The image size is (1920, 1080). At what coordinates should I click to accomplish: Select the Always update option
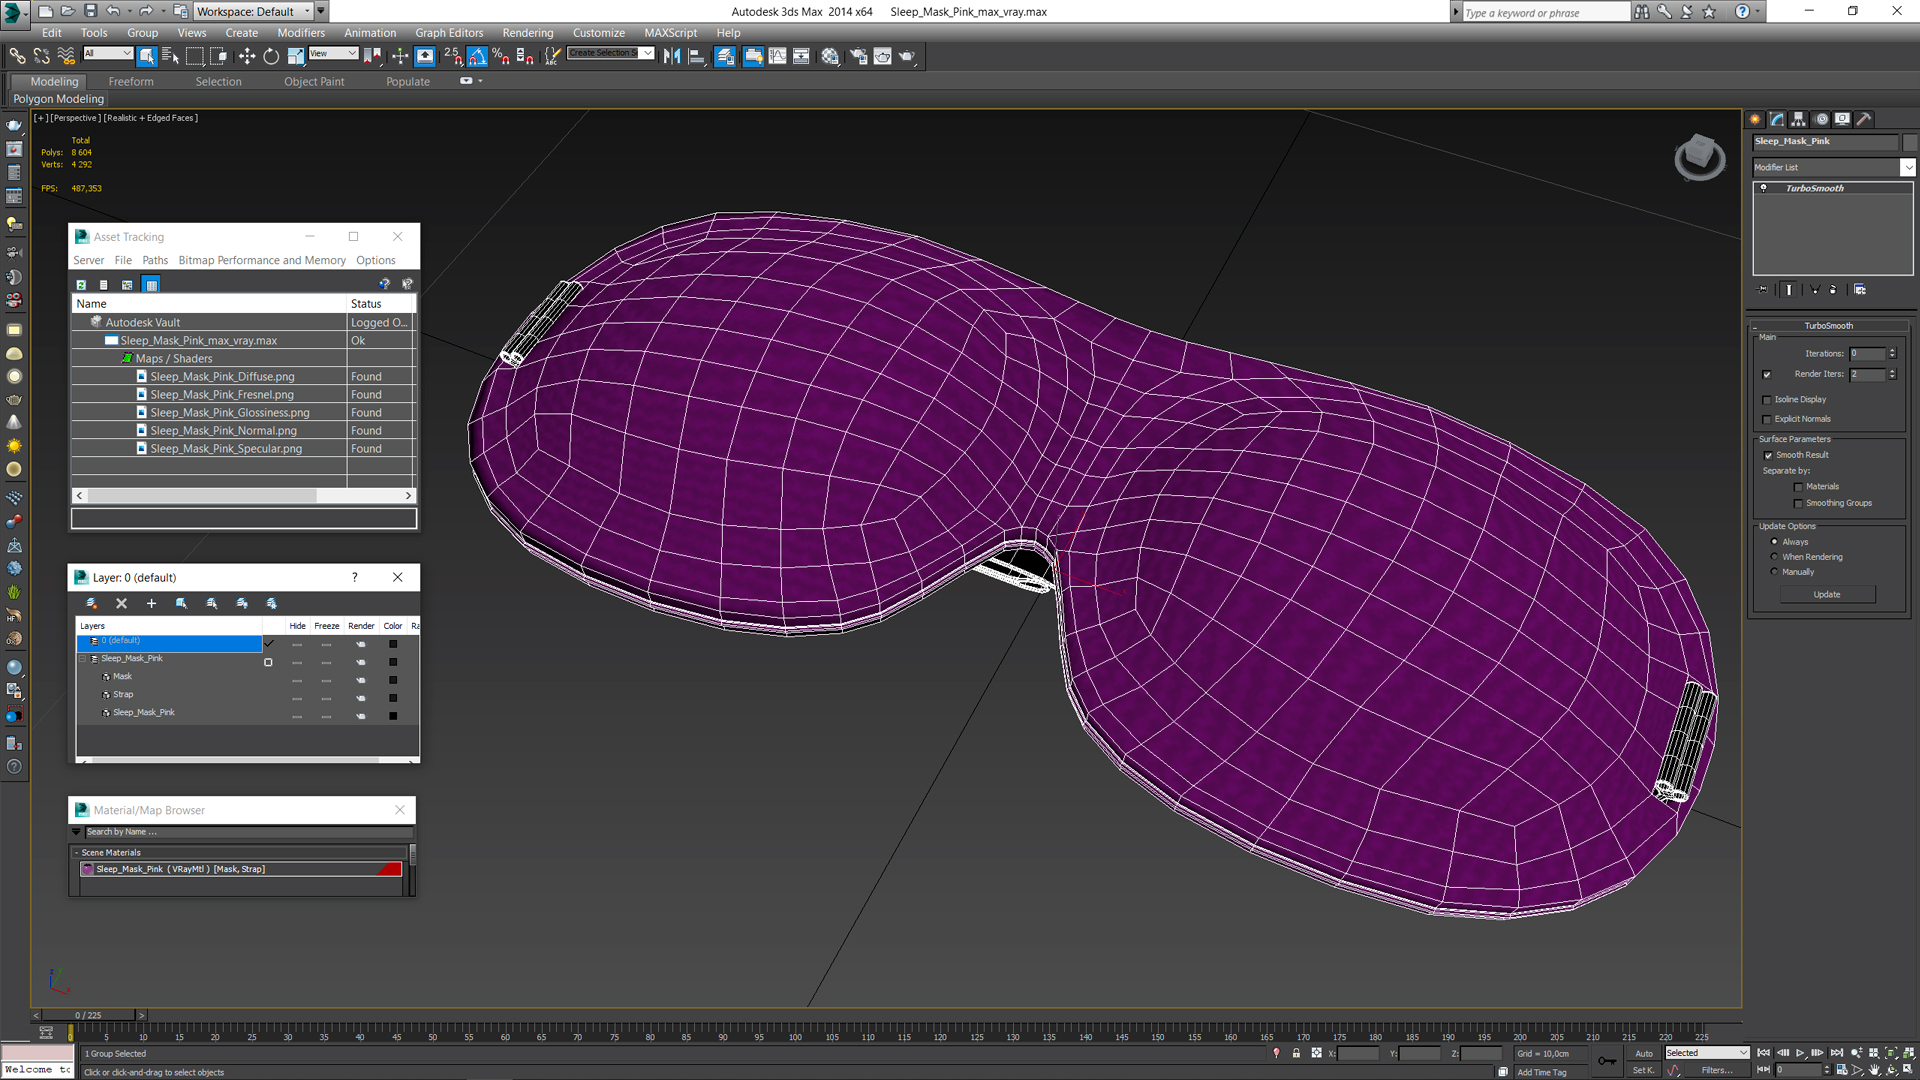pos(1774,542)
